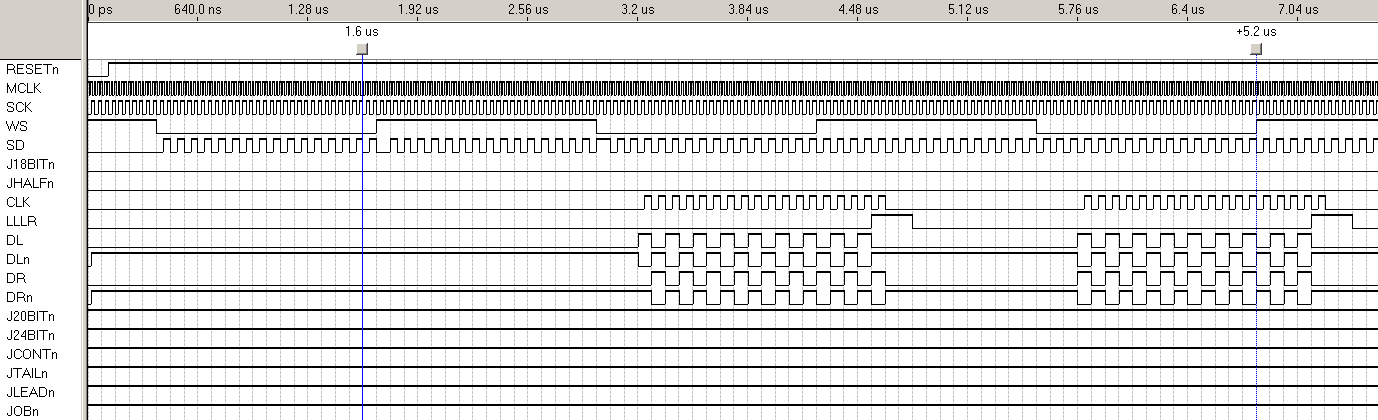Viewport: 1378px width, 420px height.
Task: Select the JOBn signal name
Action: coord(22,411)
